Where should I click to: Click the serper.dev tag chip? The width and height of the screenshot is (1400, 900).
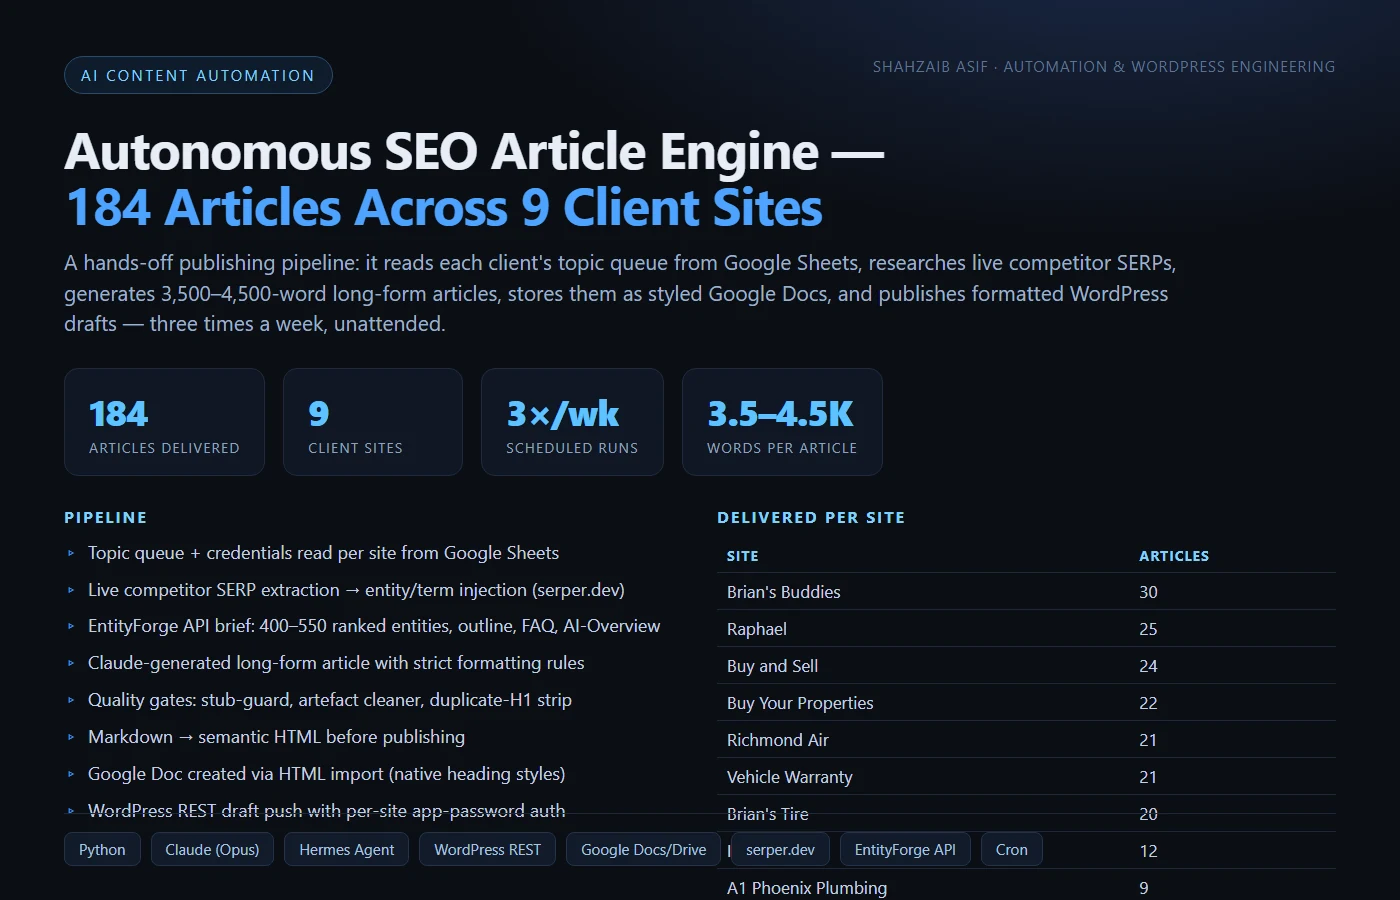tap(780, 849)
